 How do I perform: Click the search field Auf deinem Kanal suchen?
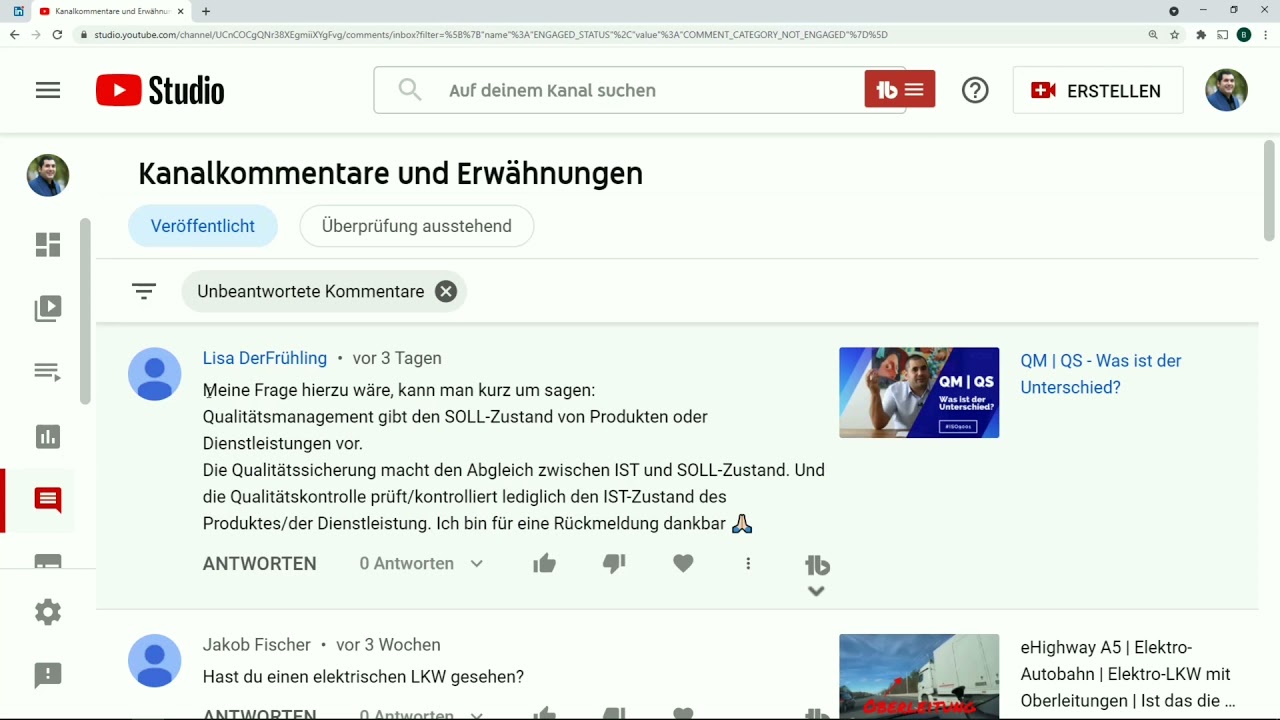pyautogui.click(x=640, y=90)
